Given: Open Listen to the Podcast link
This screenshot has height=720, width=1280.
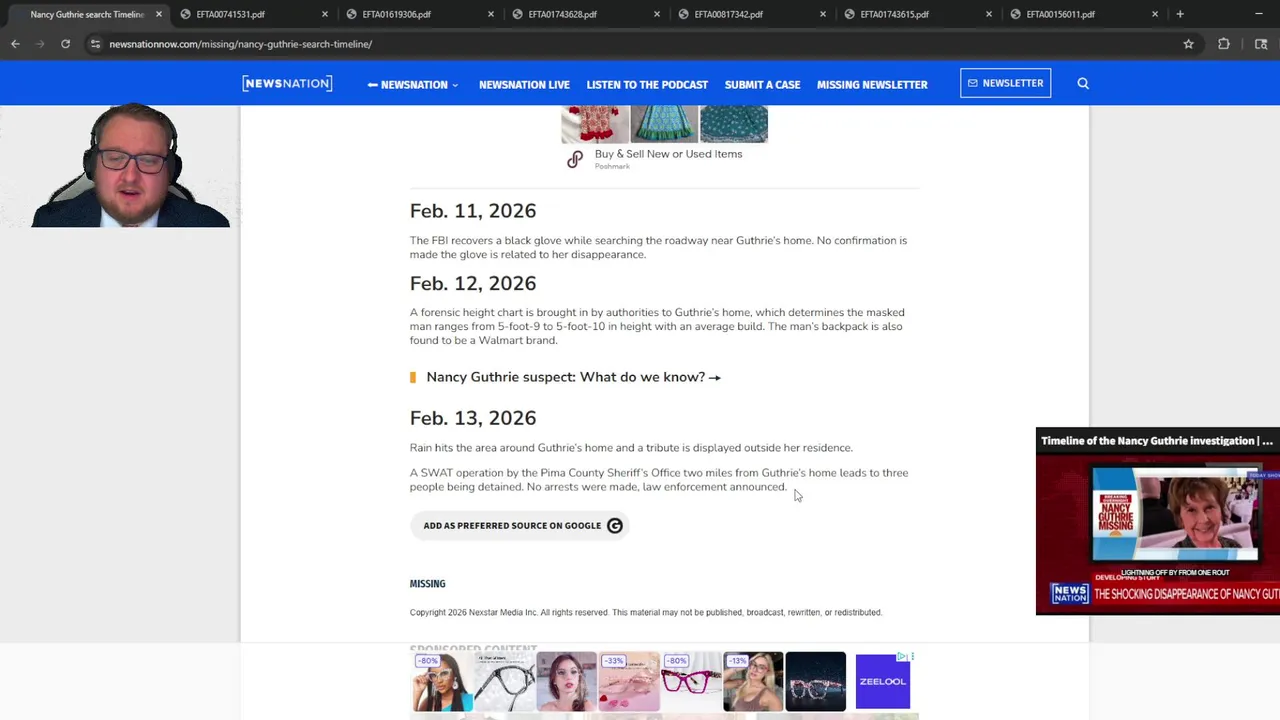Looking at the screenshot, I should pyautogui.click(x=647, y=85).
